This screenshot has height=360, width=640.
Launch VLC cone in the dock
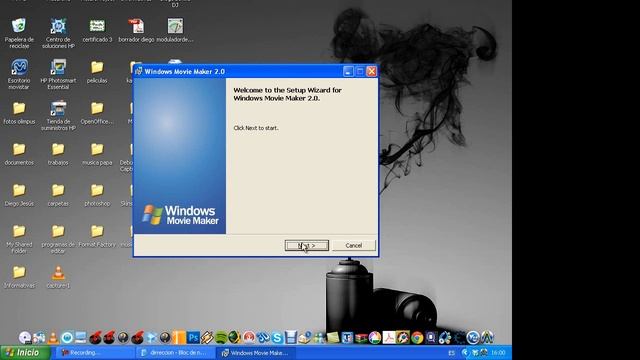(53, 338)
